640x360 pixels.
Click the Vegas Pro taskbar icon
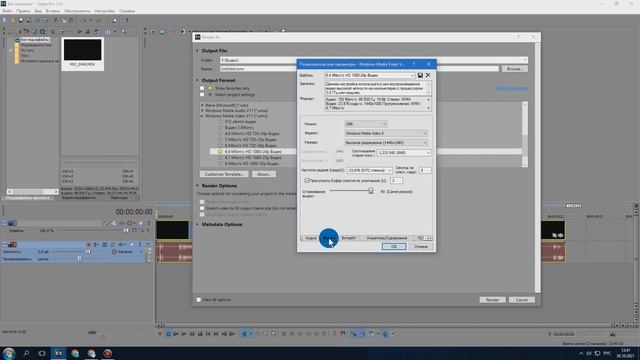[58, 353]
